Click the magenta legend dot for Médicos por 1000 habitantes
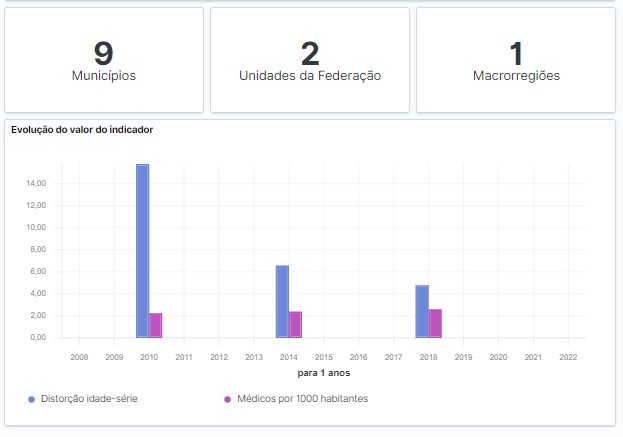The height and width of the screenshot is (437, 623). tap(227, 399)
